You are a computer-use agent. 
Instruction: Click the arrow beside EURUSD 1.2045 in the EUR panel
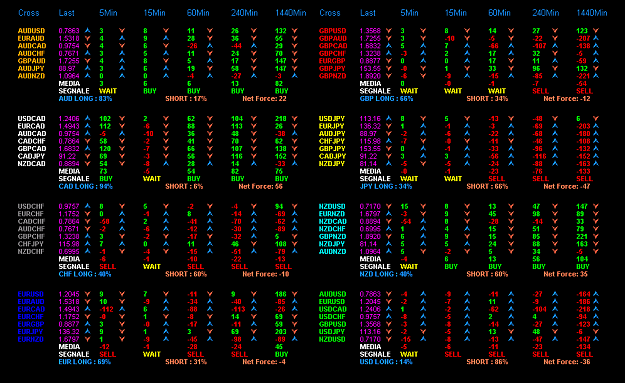point(87,294)
